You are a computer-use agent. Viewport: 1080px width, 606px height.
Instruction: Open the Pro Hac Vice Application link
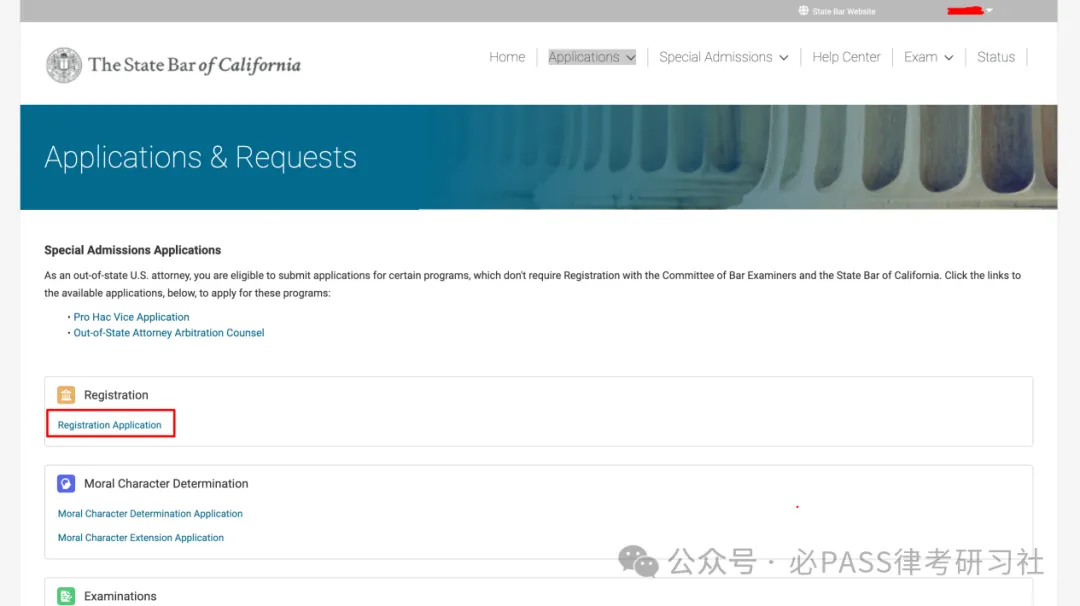click(x=132, y=317)
